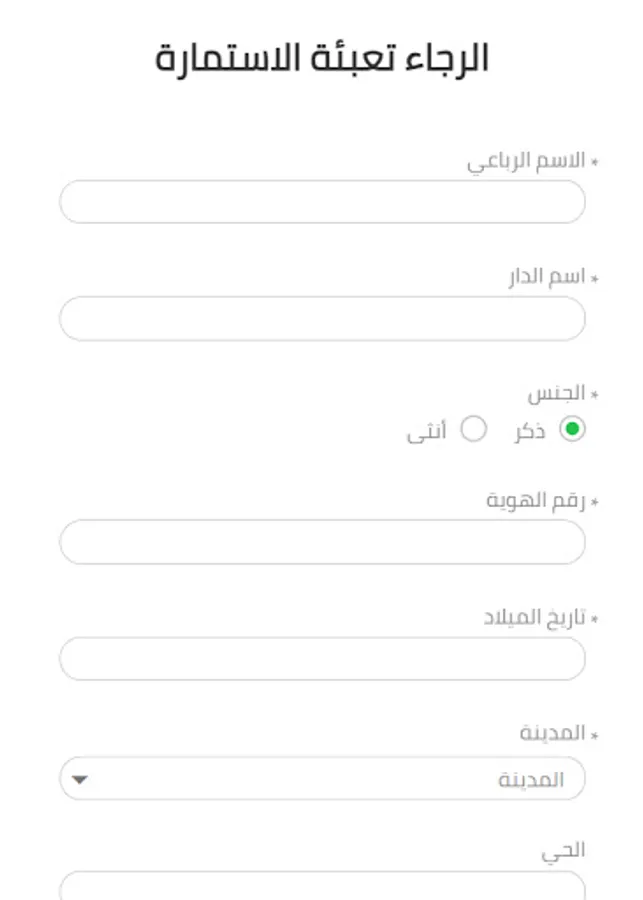643x900 pixels.
Task: Click the أنثى text beside the radio
Action: pos(426,432)
